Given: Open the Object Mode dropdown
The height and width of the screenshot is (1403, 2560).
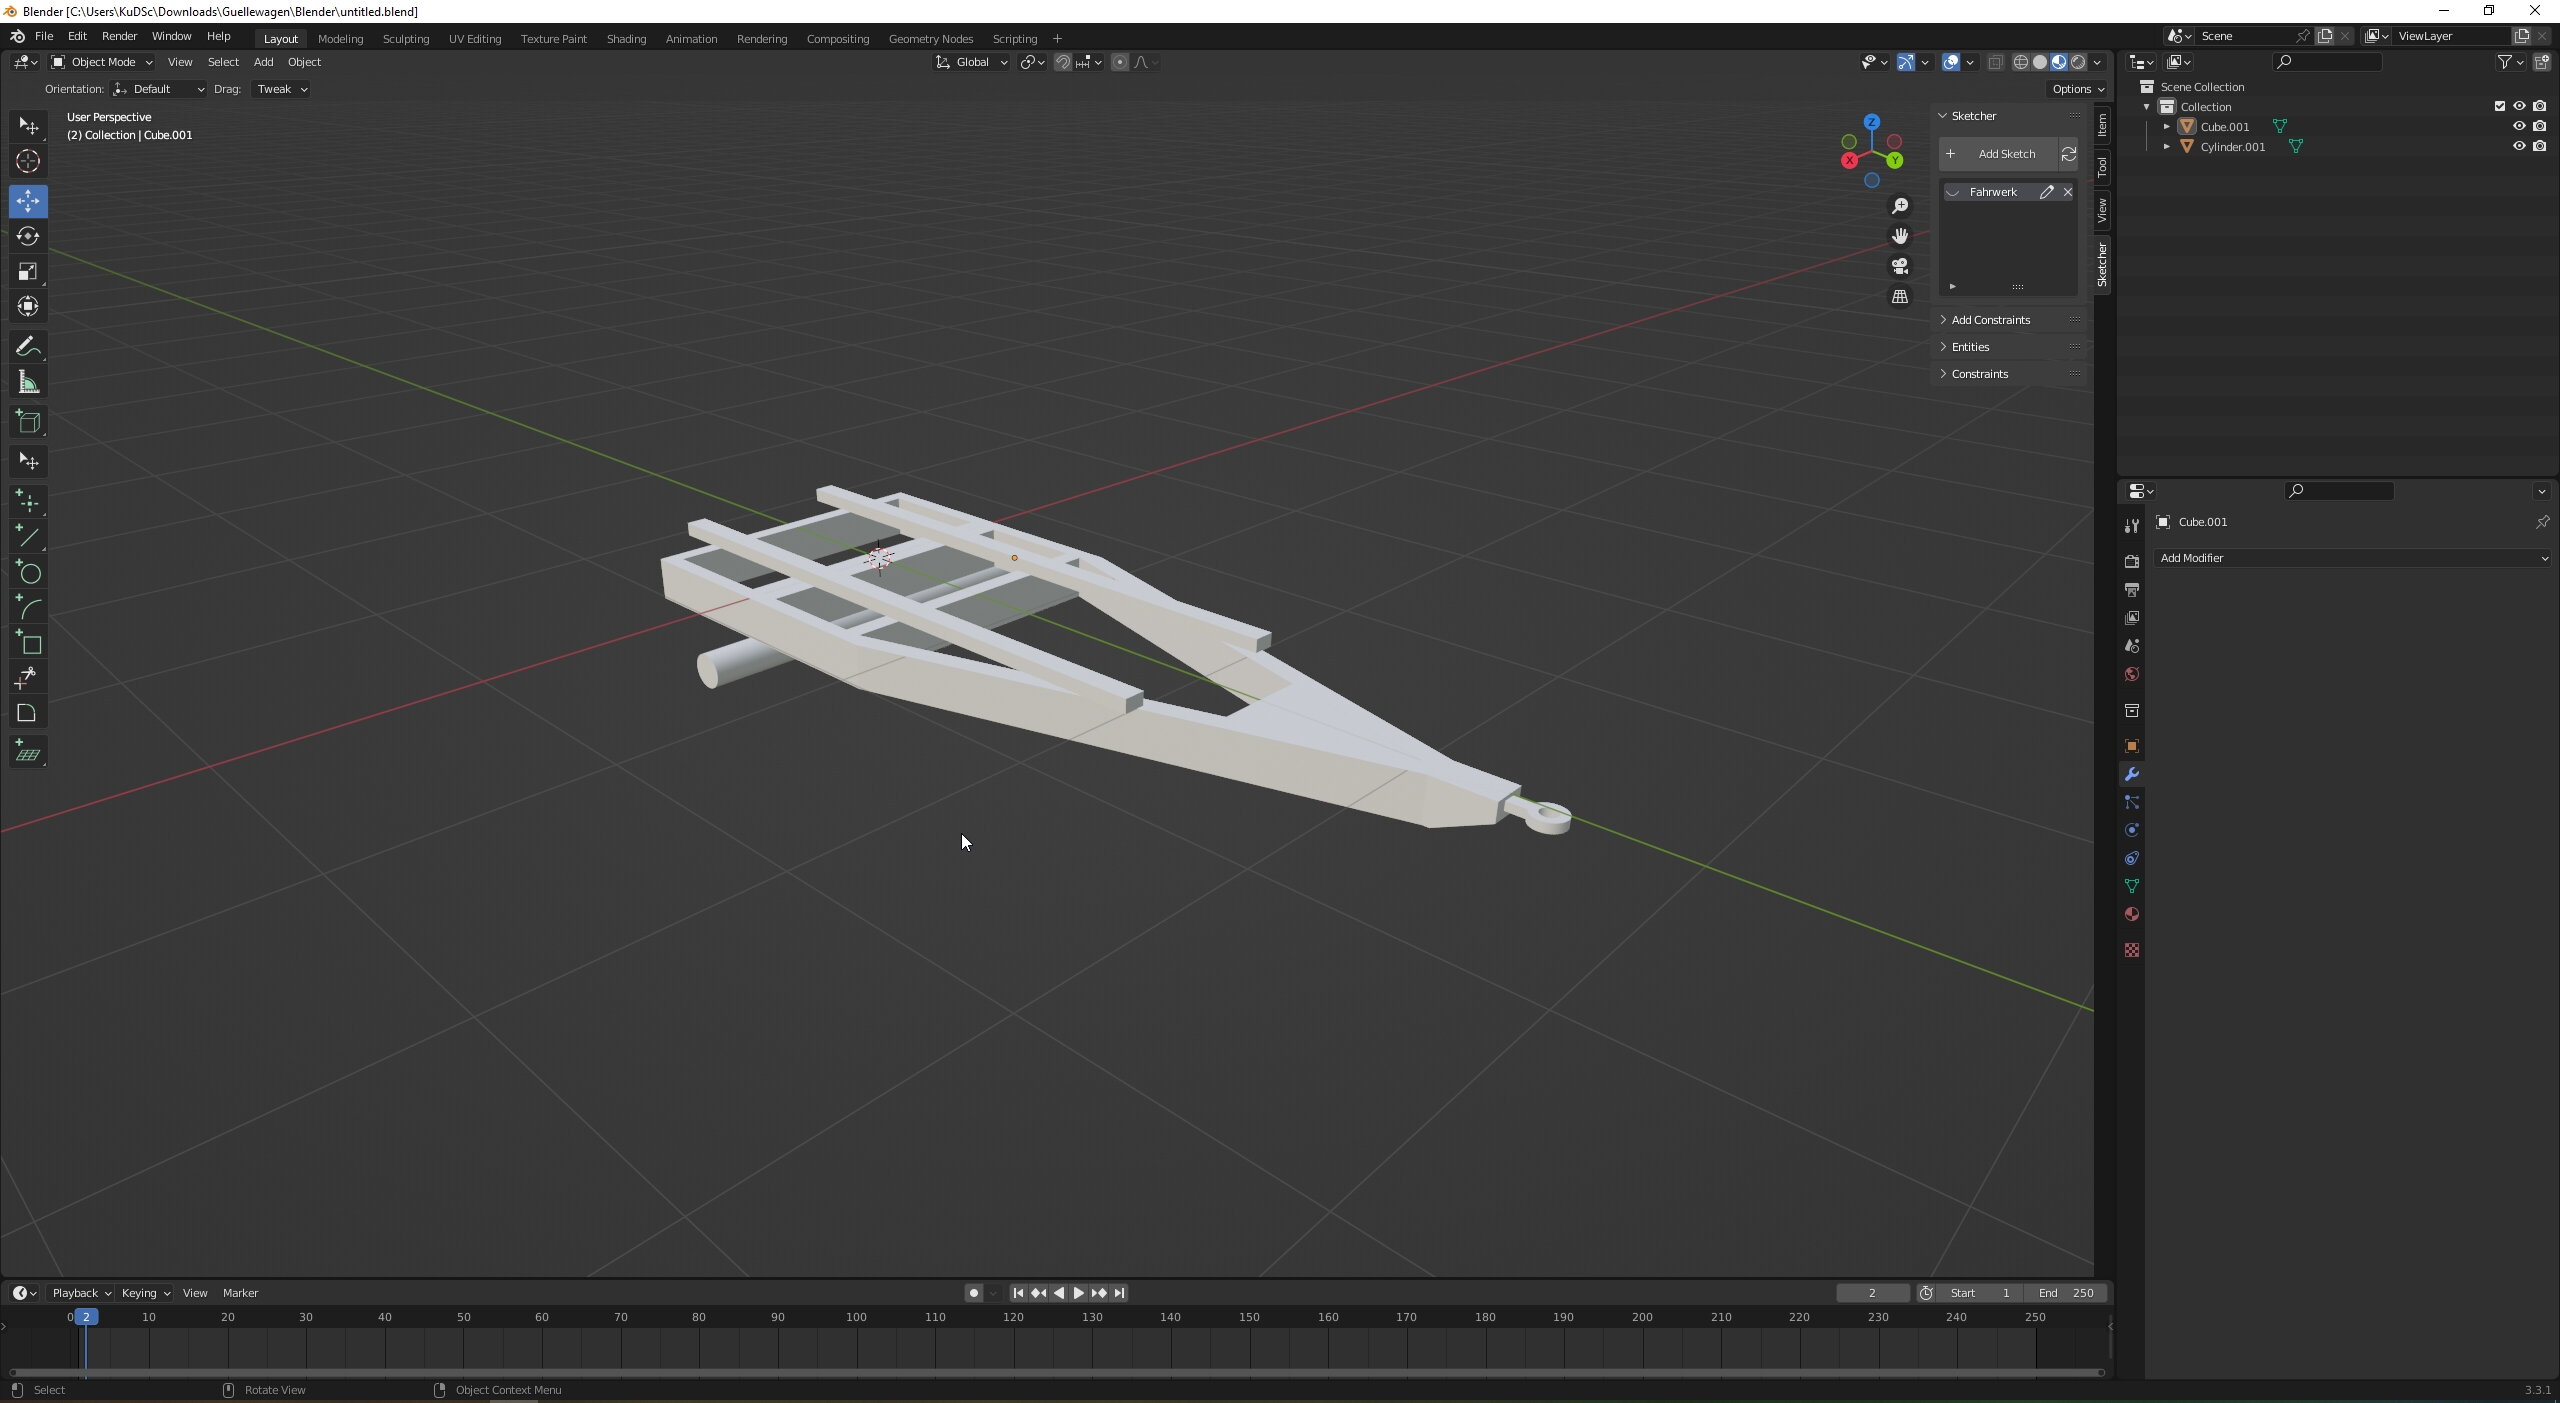Looking at the screenshot, I should 102,62.
